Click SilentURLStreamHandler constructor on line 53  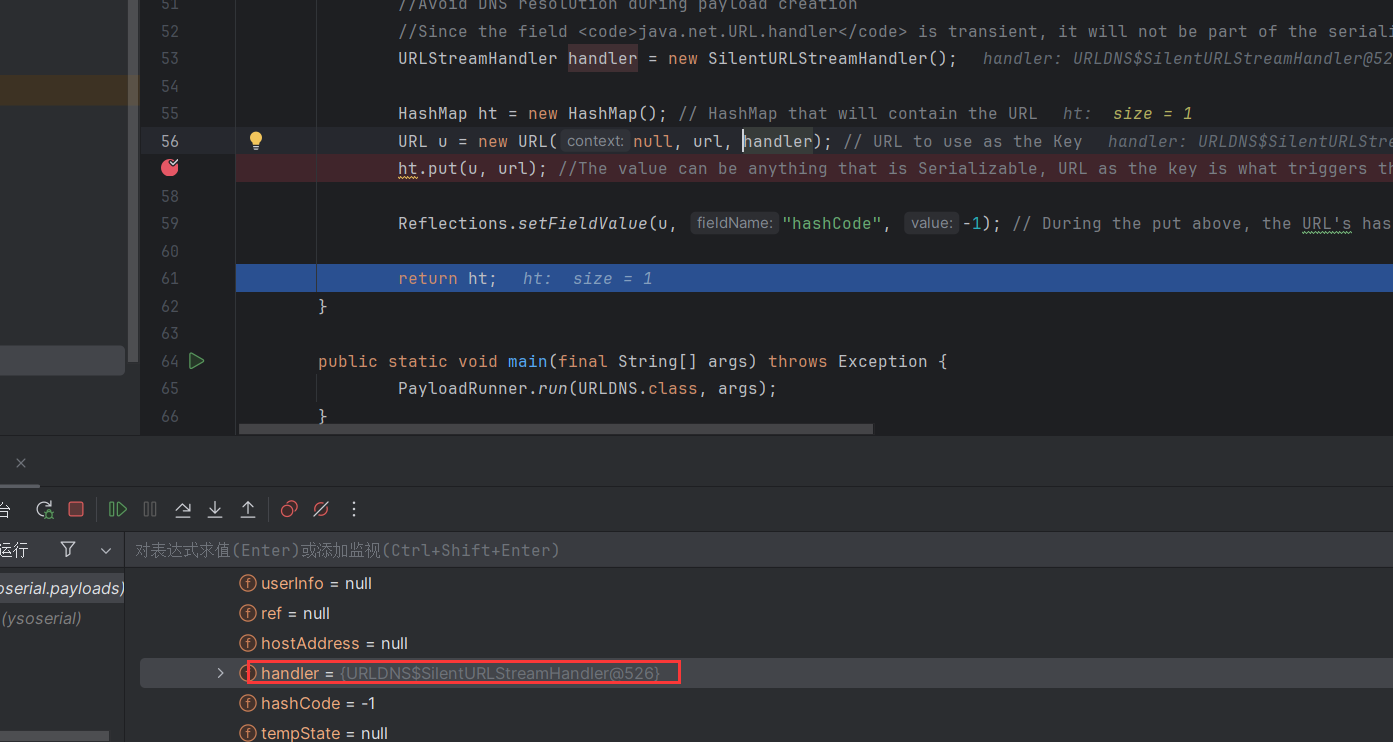828,58
